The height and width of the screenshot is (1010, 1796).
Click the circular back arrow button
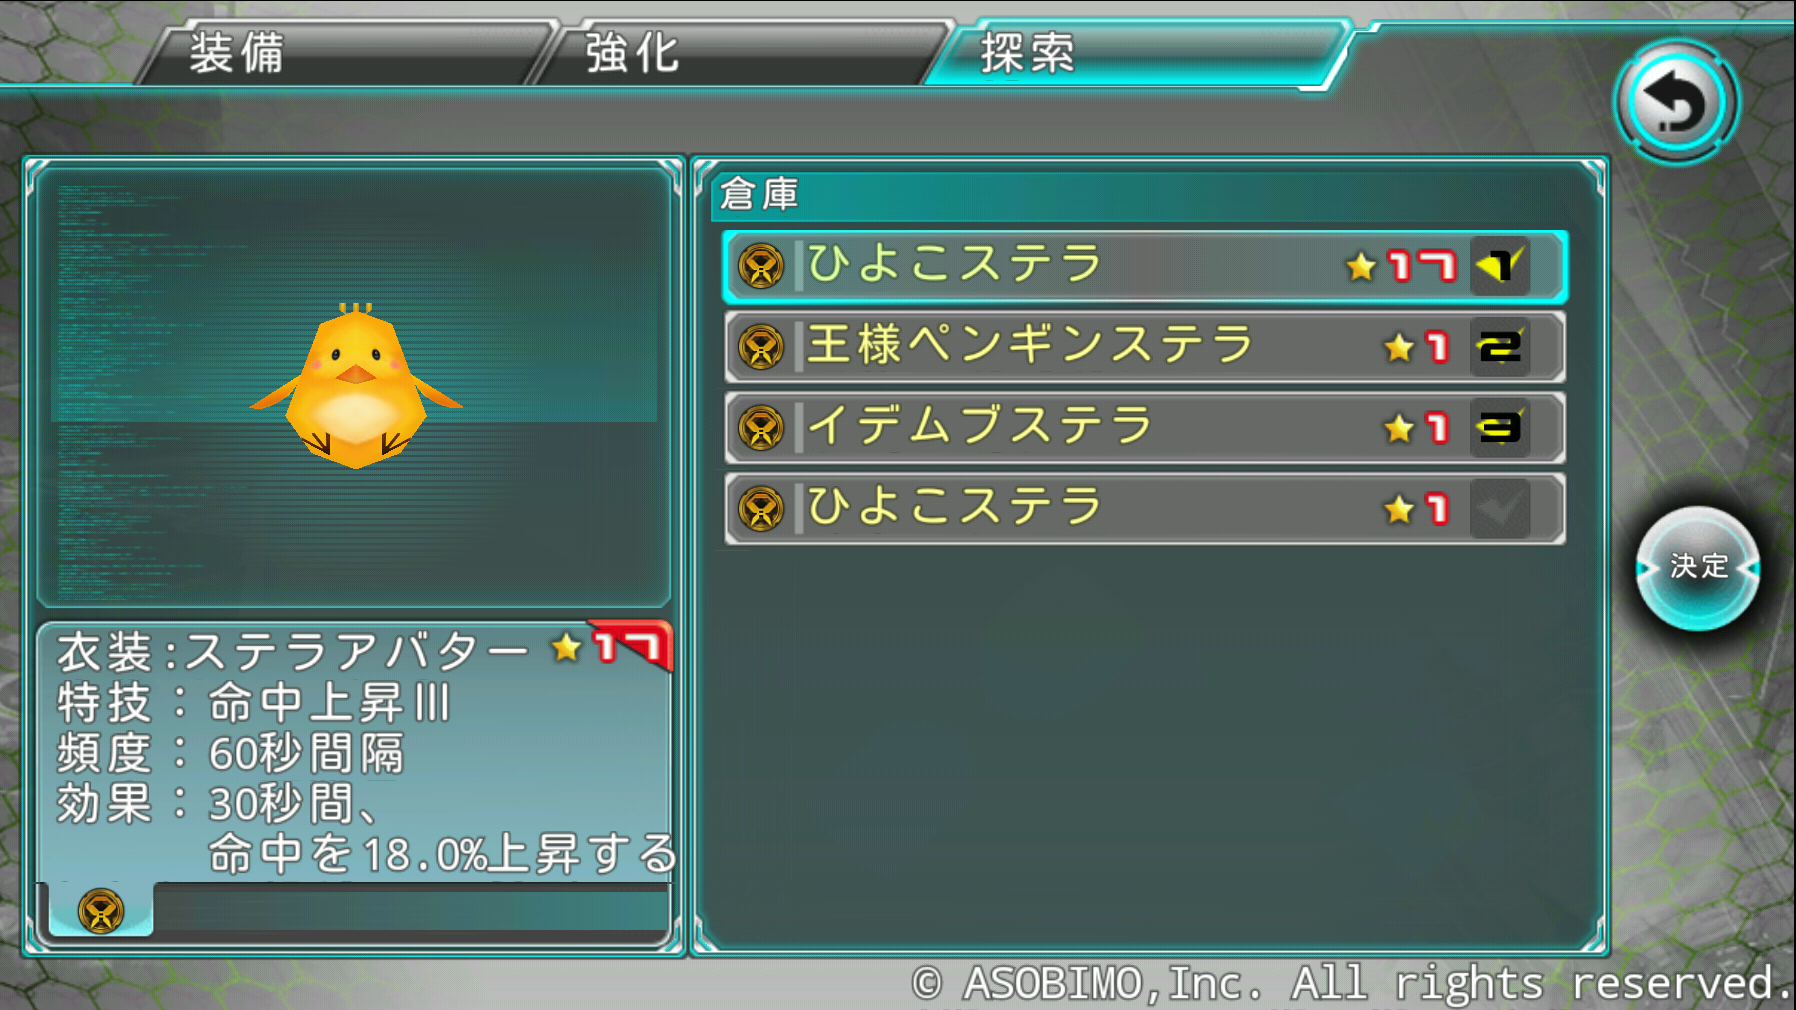point(1677,103)
